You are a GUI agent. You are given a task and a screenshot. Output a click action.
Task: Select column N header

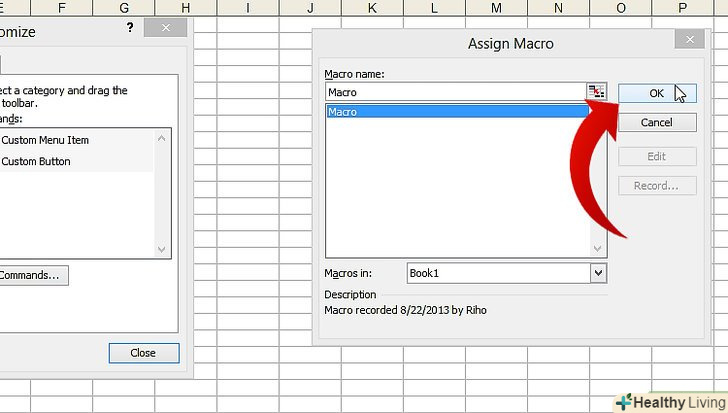click(559, 7)
